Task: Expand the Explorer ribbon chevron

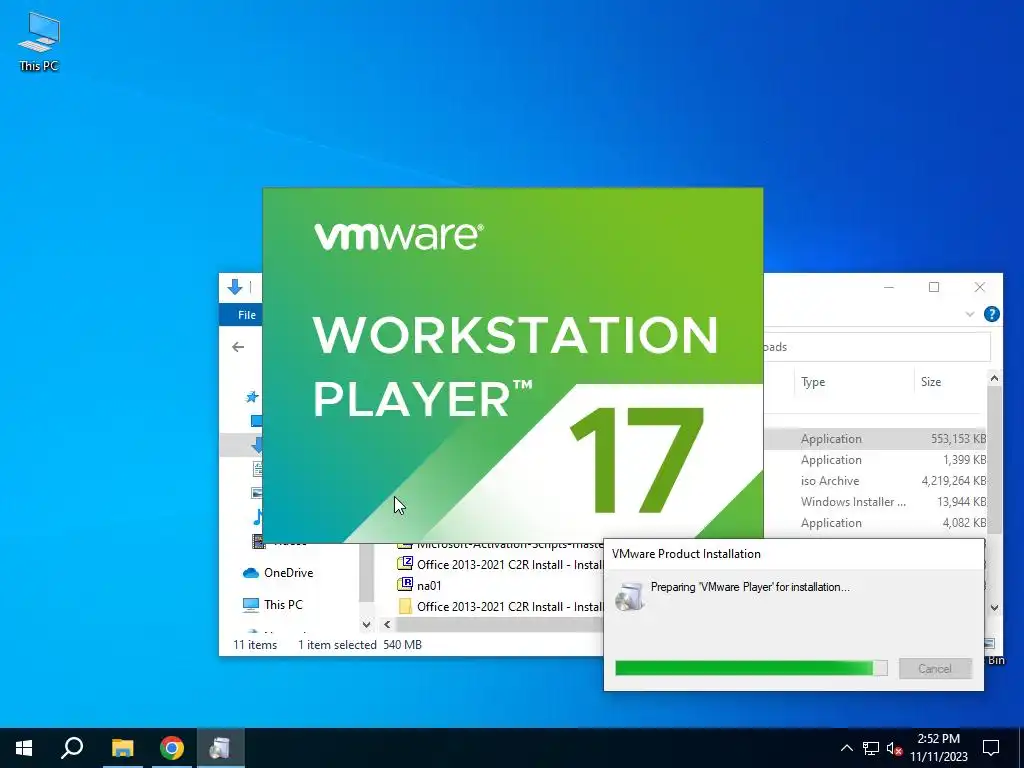Action: 970,315
